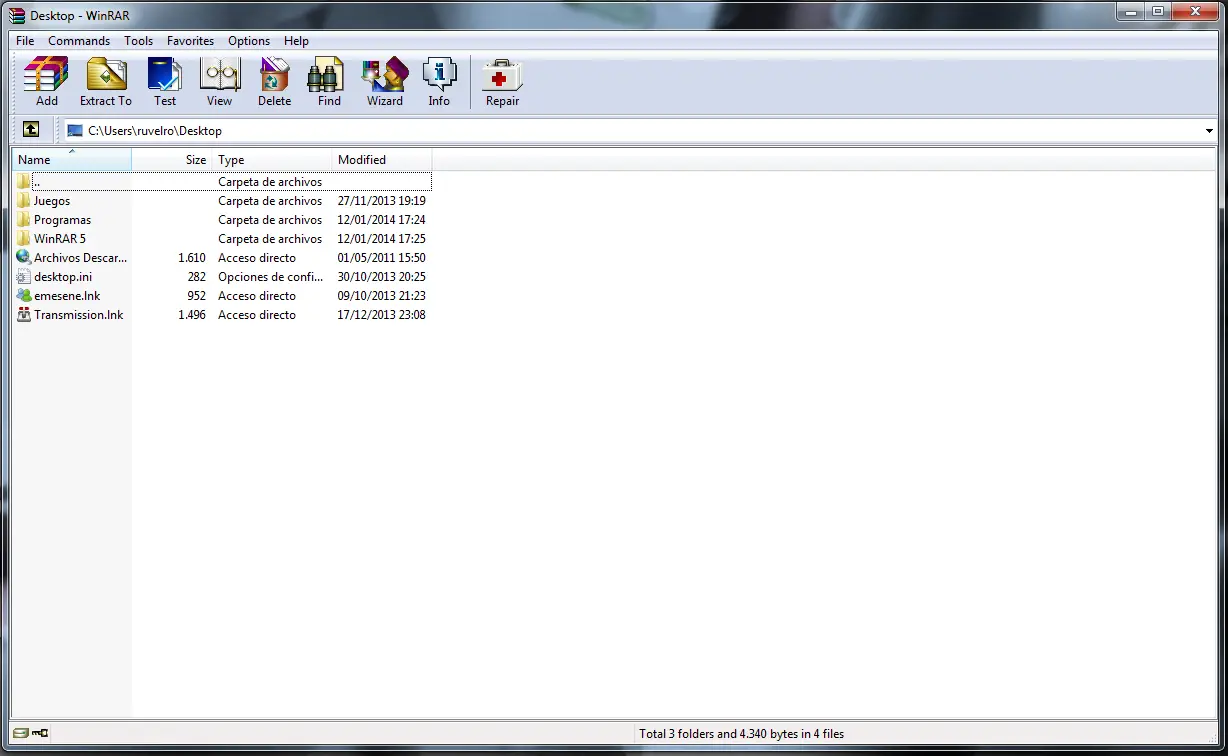Sort by the Name column header
Screen dimensions: 1228x756
(x=72, y=160)
